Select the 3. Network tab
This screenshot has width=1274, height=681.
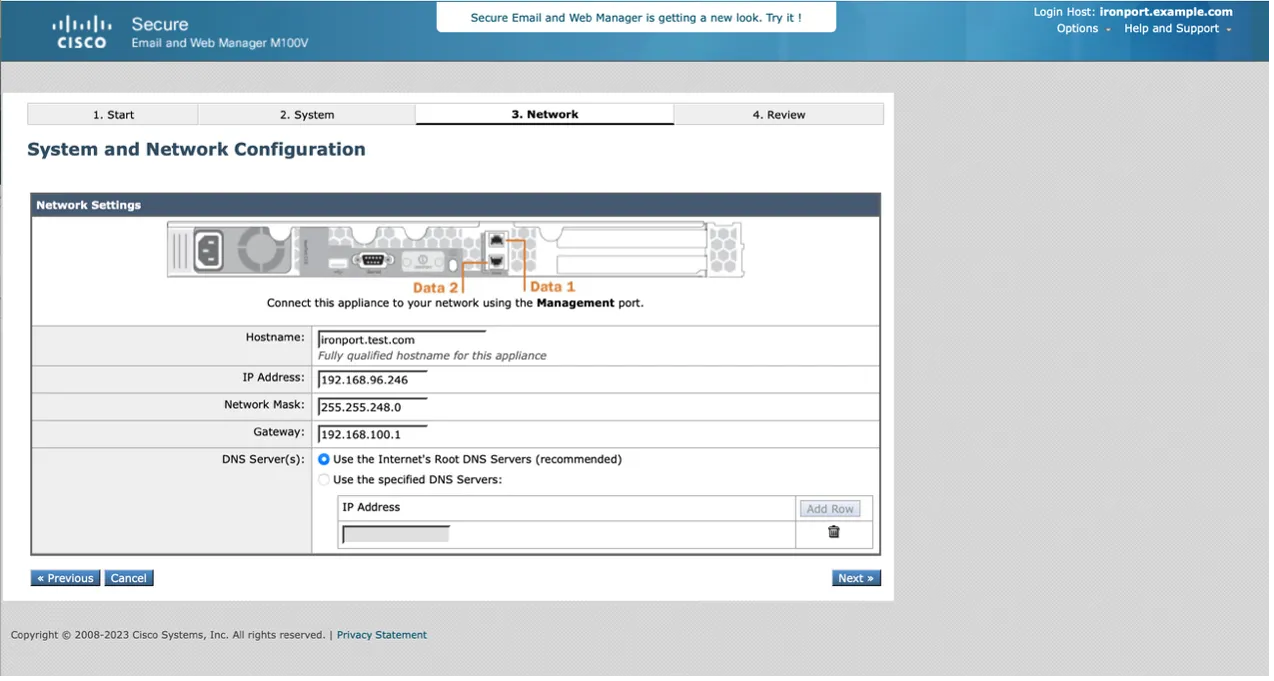point(544,115)
